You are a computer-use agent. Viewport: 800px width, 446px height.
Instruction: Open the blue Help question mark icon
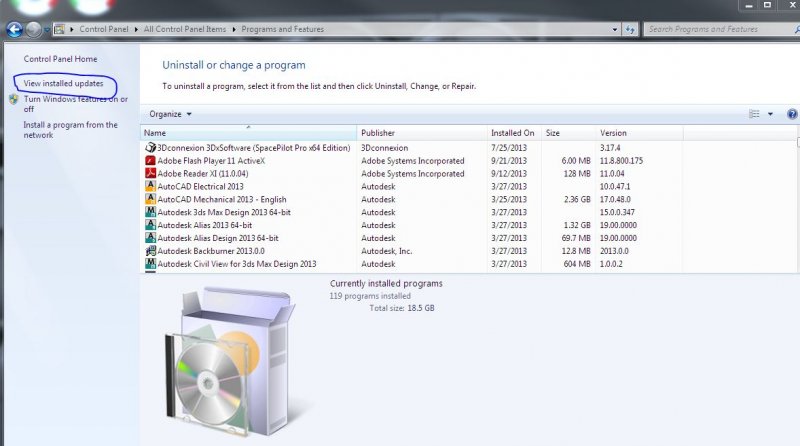point(792,114)
